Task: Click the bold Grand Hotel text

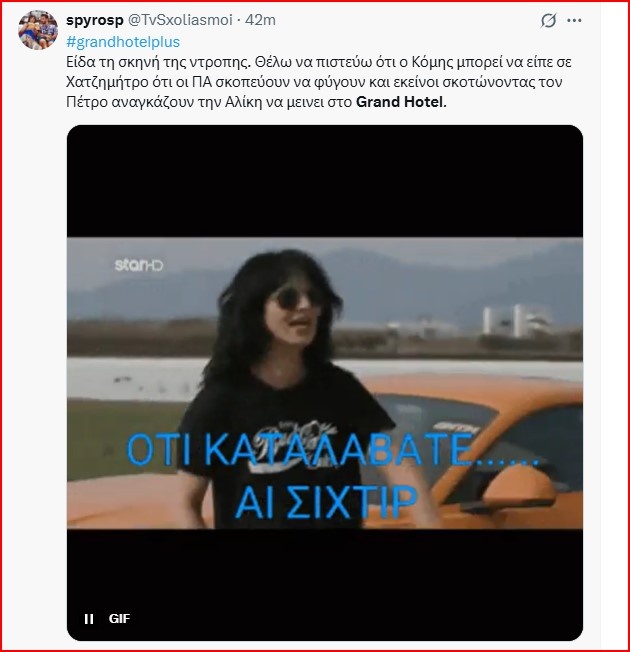Action: click(x=401, y=102)
